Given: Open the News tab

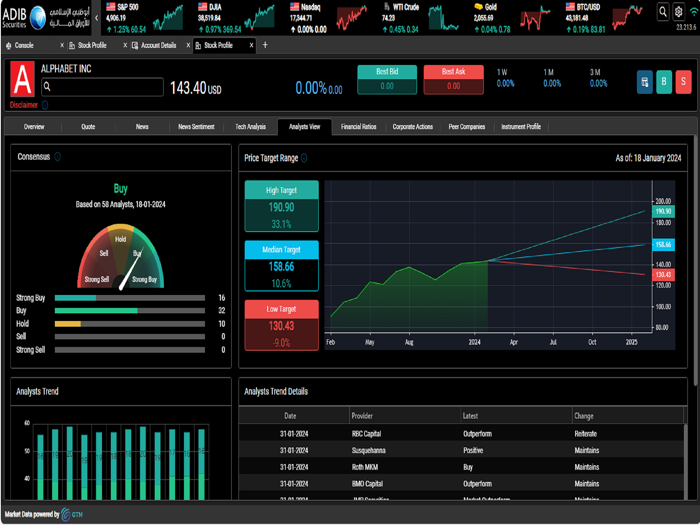Looking at the screenshot, I should pyautogui.click(x=142, y=127).
